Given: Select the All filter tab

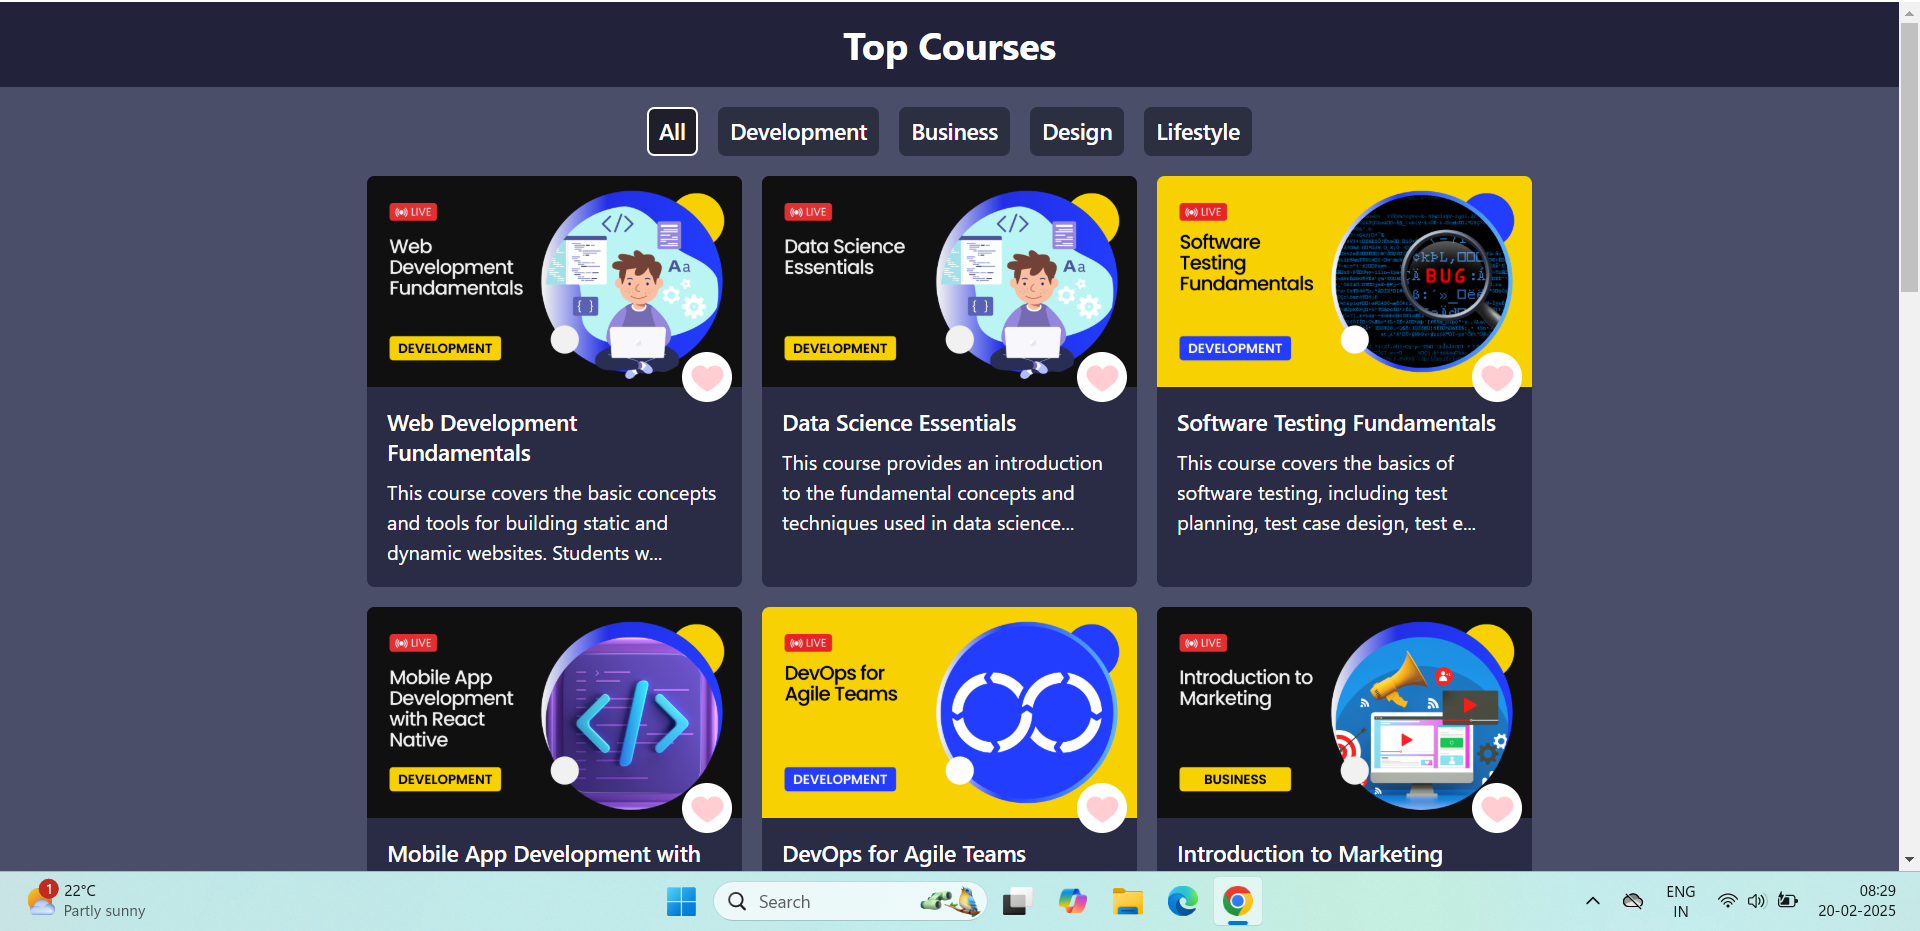Looking at the screenshot, I should pos(672,132).
